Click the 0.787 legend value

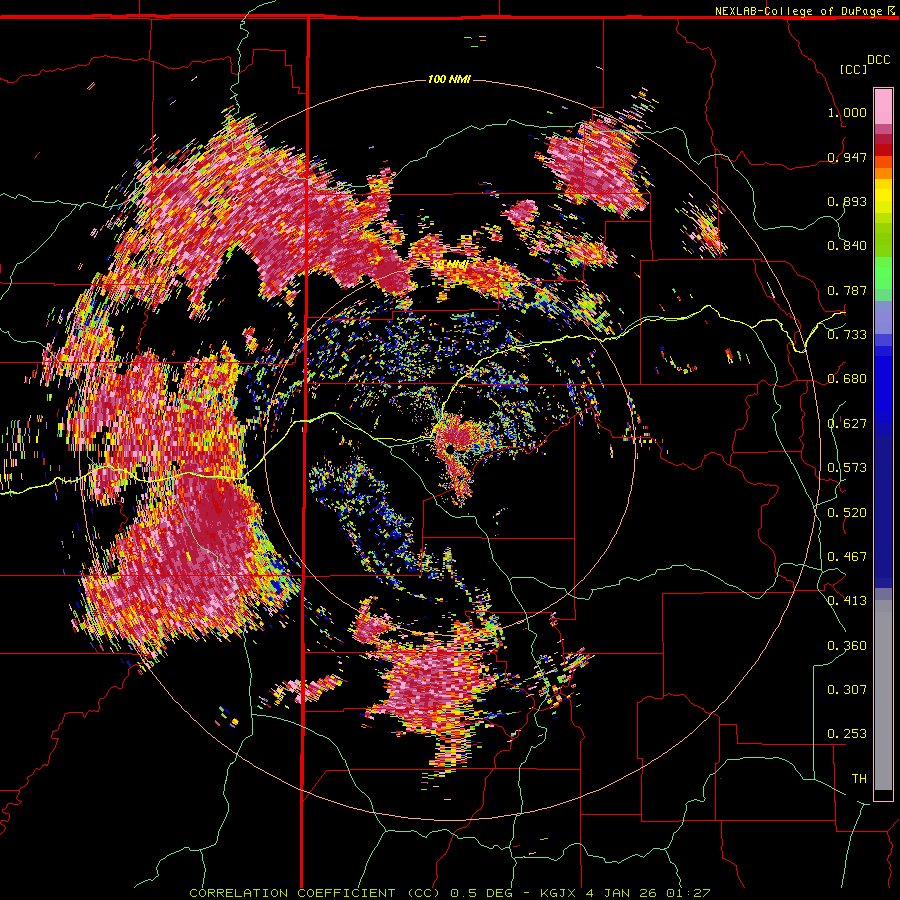847,290
